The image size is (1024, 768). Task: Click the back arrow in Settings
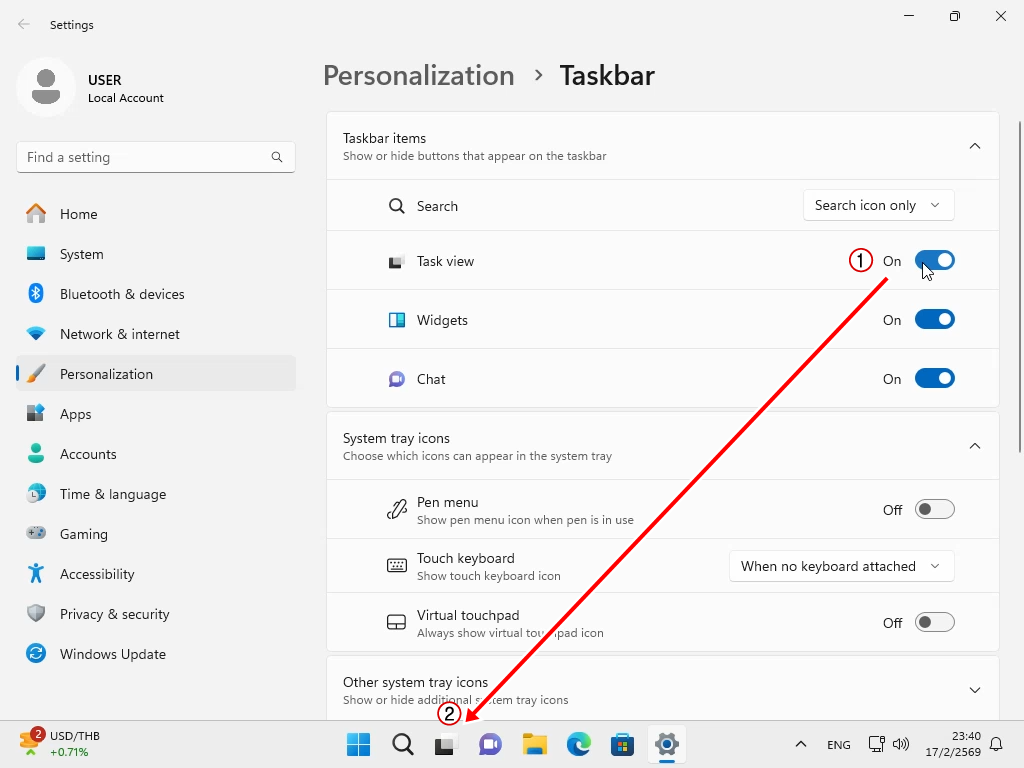click(24, 25)
